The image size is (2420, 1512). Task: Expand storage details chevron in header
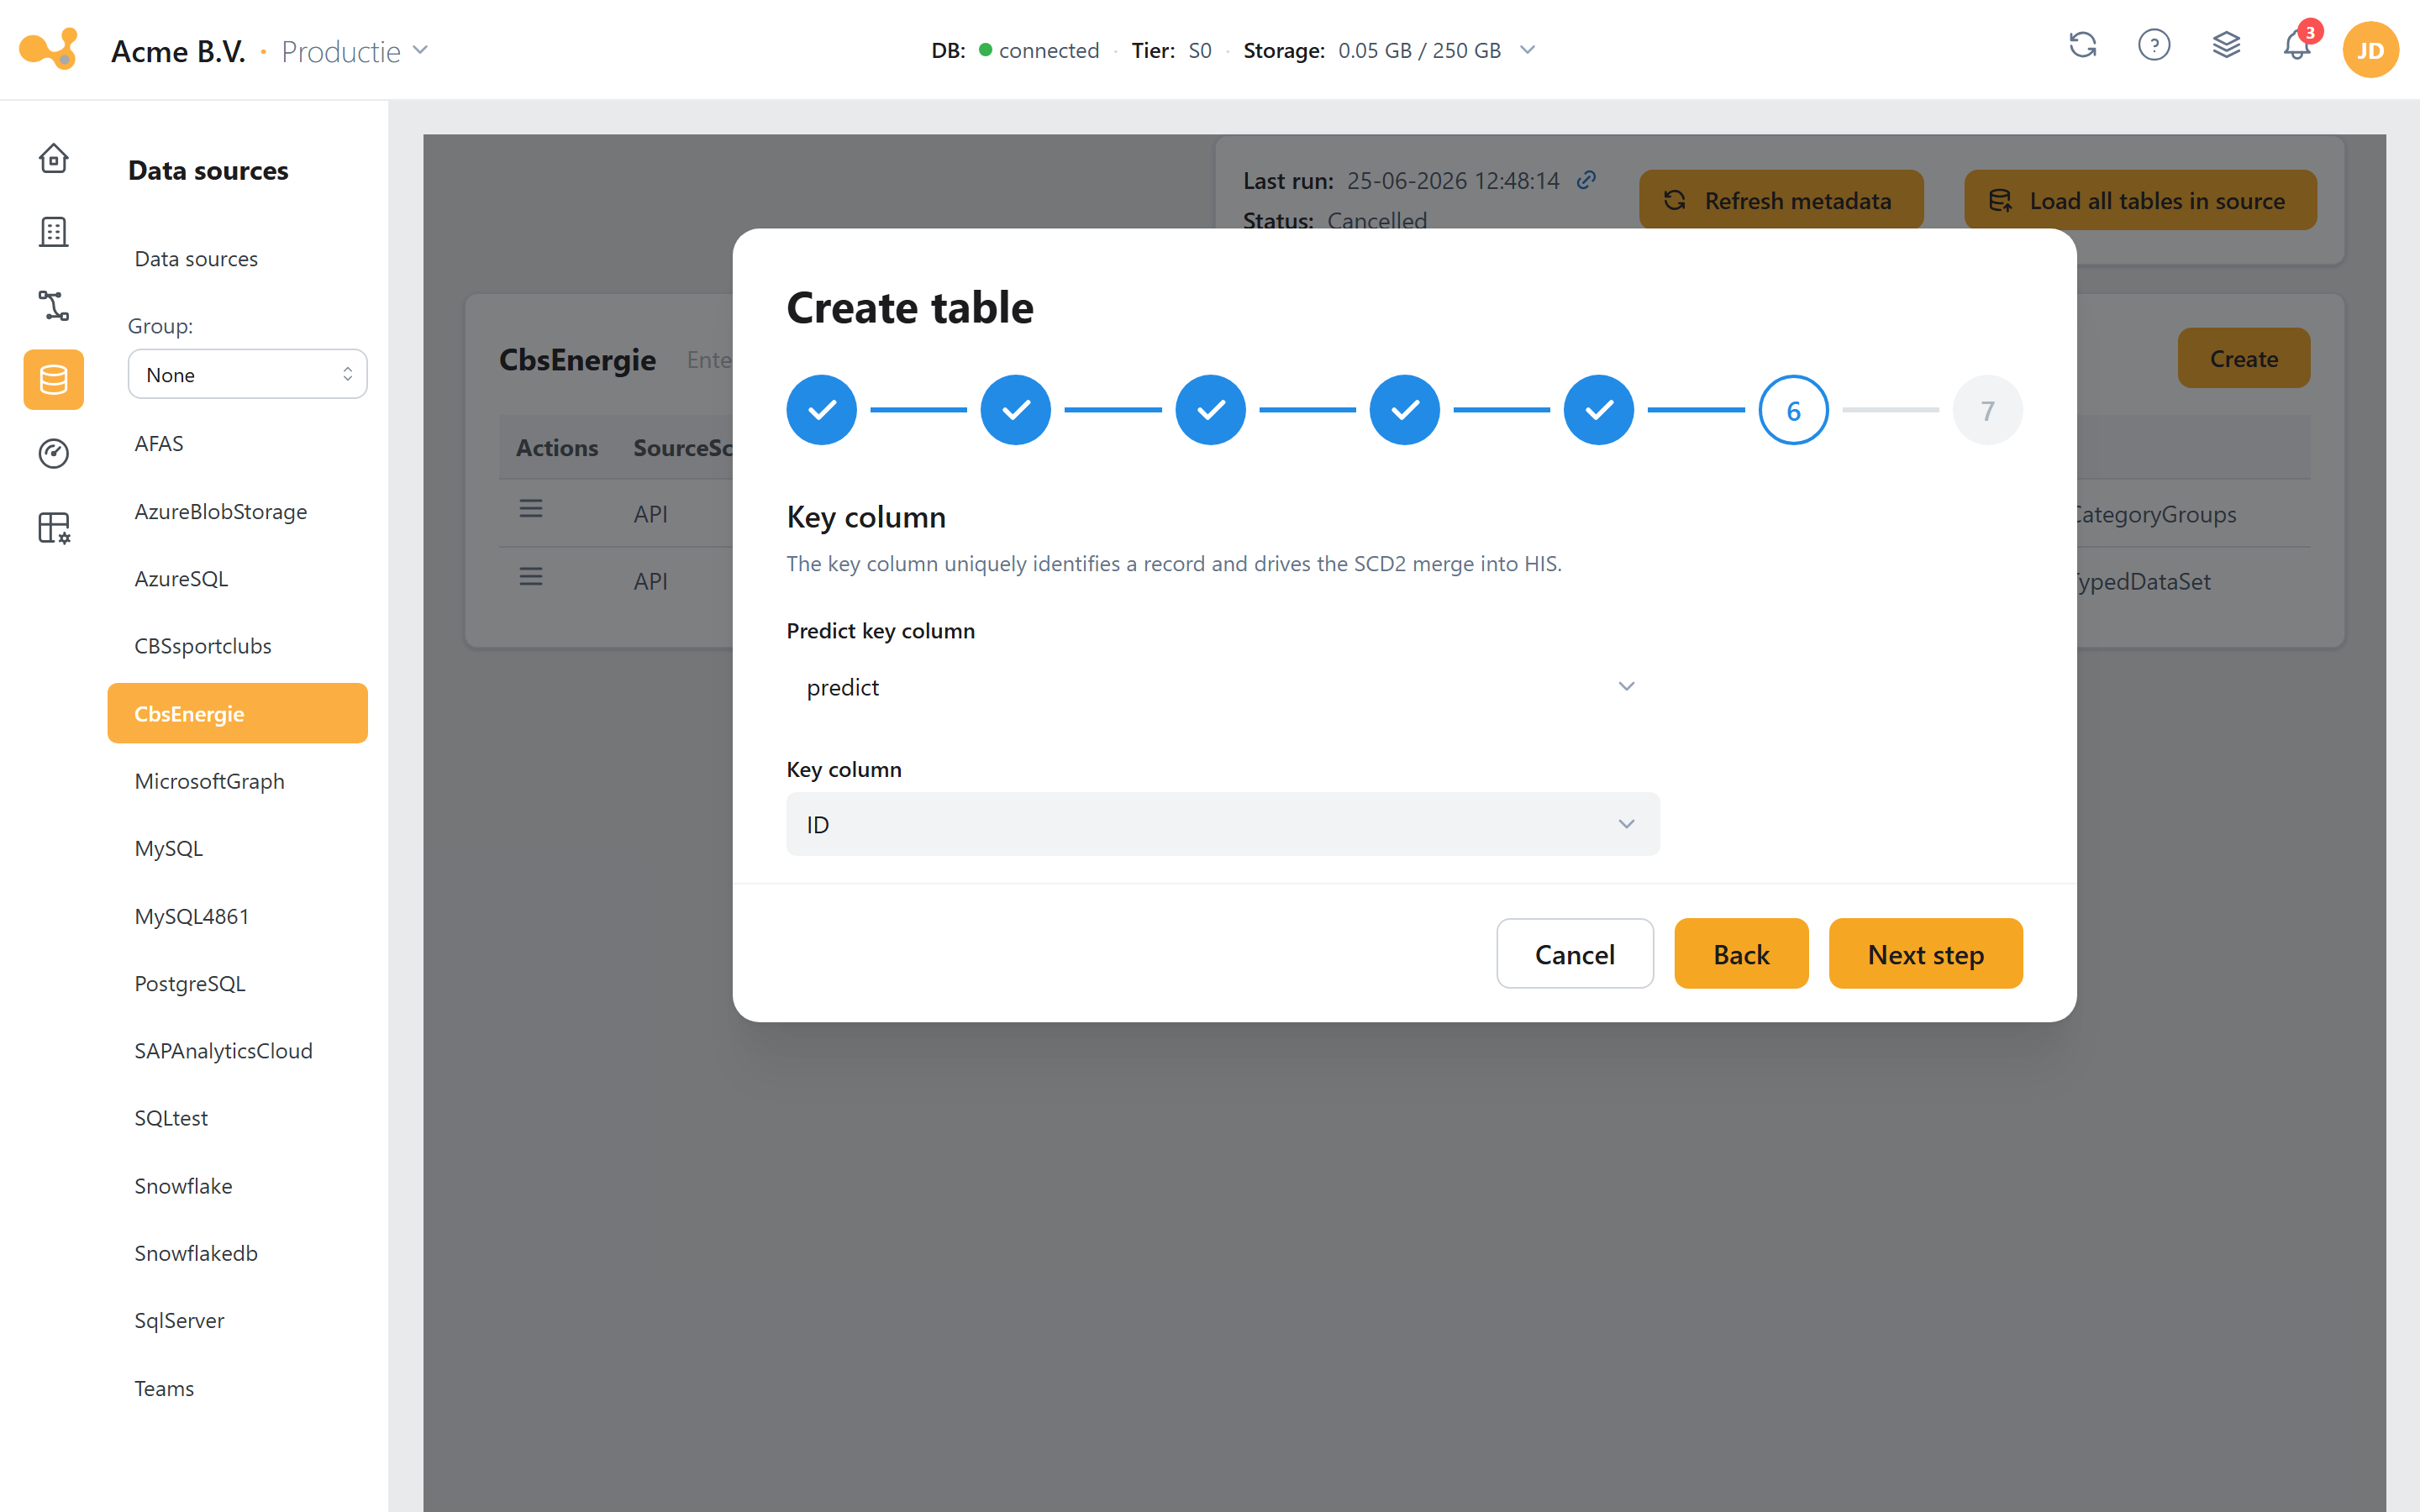pyautogui.click(x=1527, y=50)
